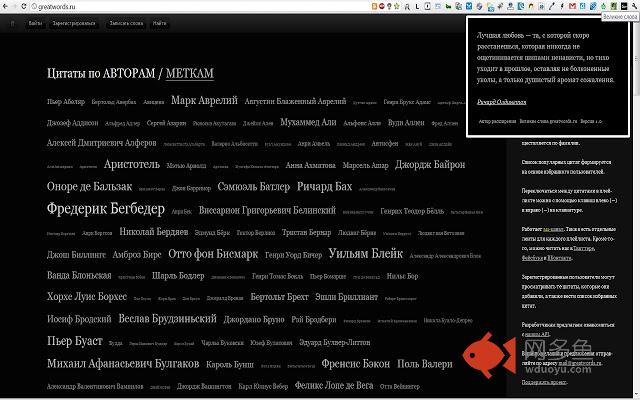
Task: Click the site home icon in navigation bar
Action: click(x=12, y=23)
